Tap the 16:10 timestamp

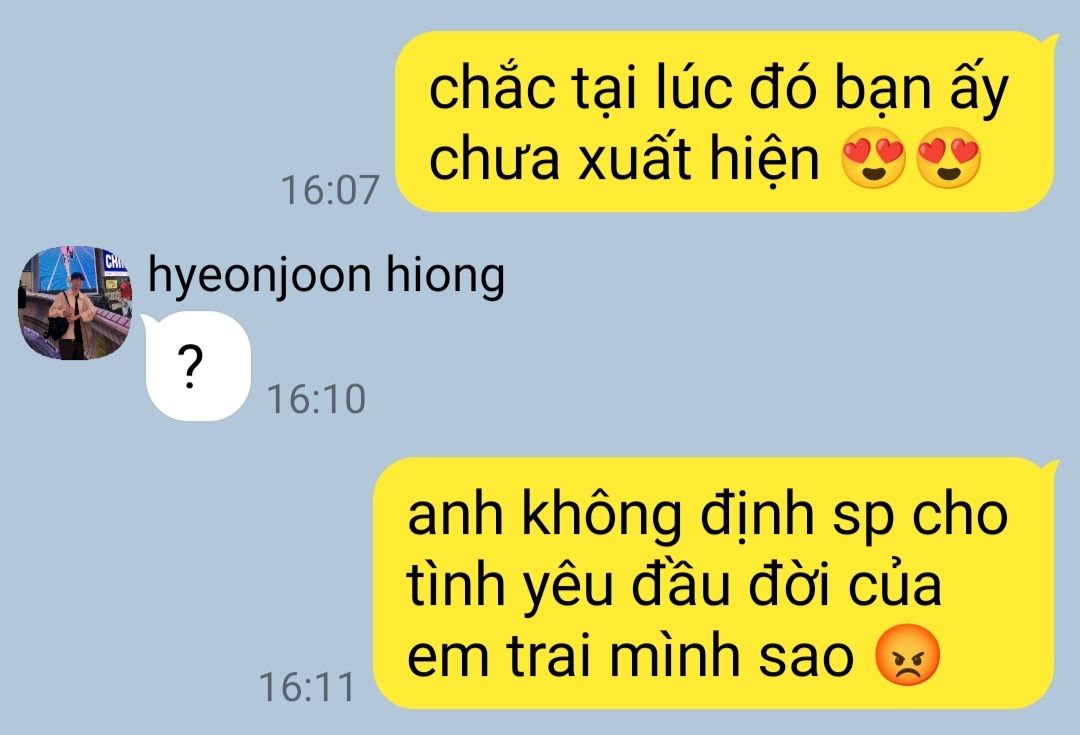[316, 399]
